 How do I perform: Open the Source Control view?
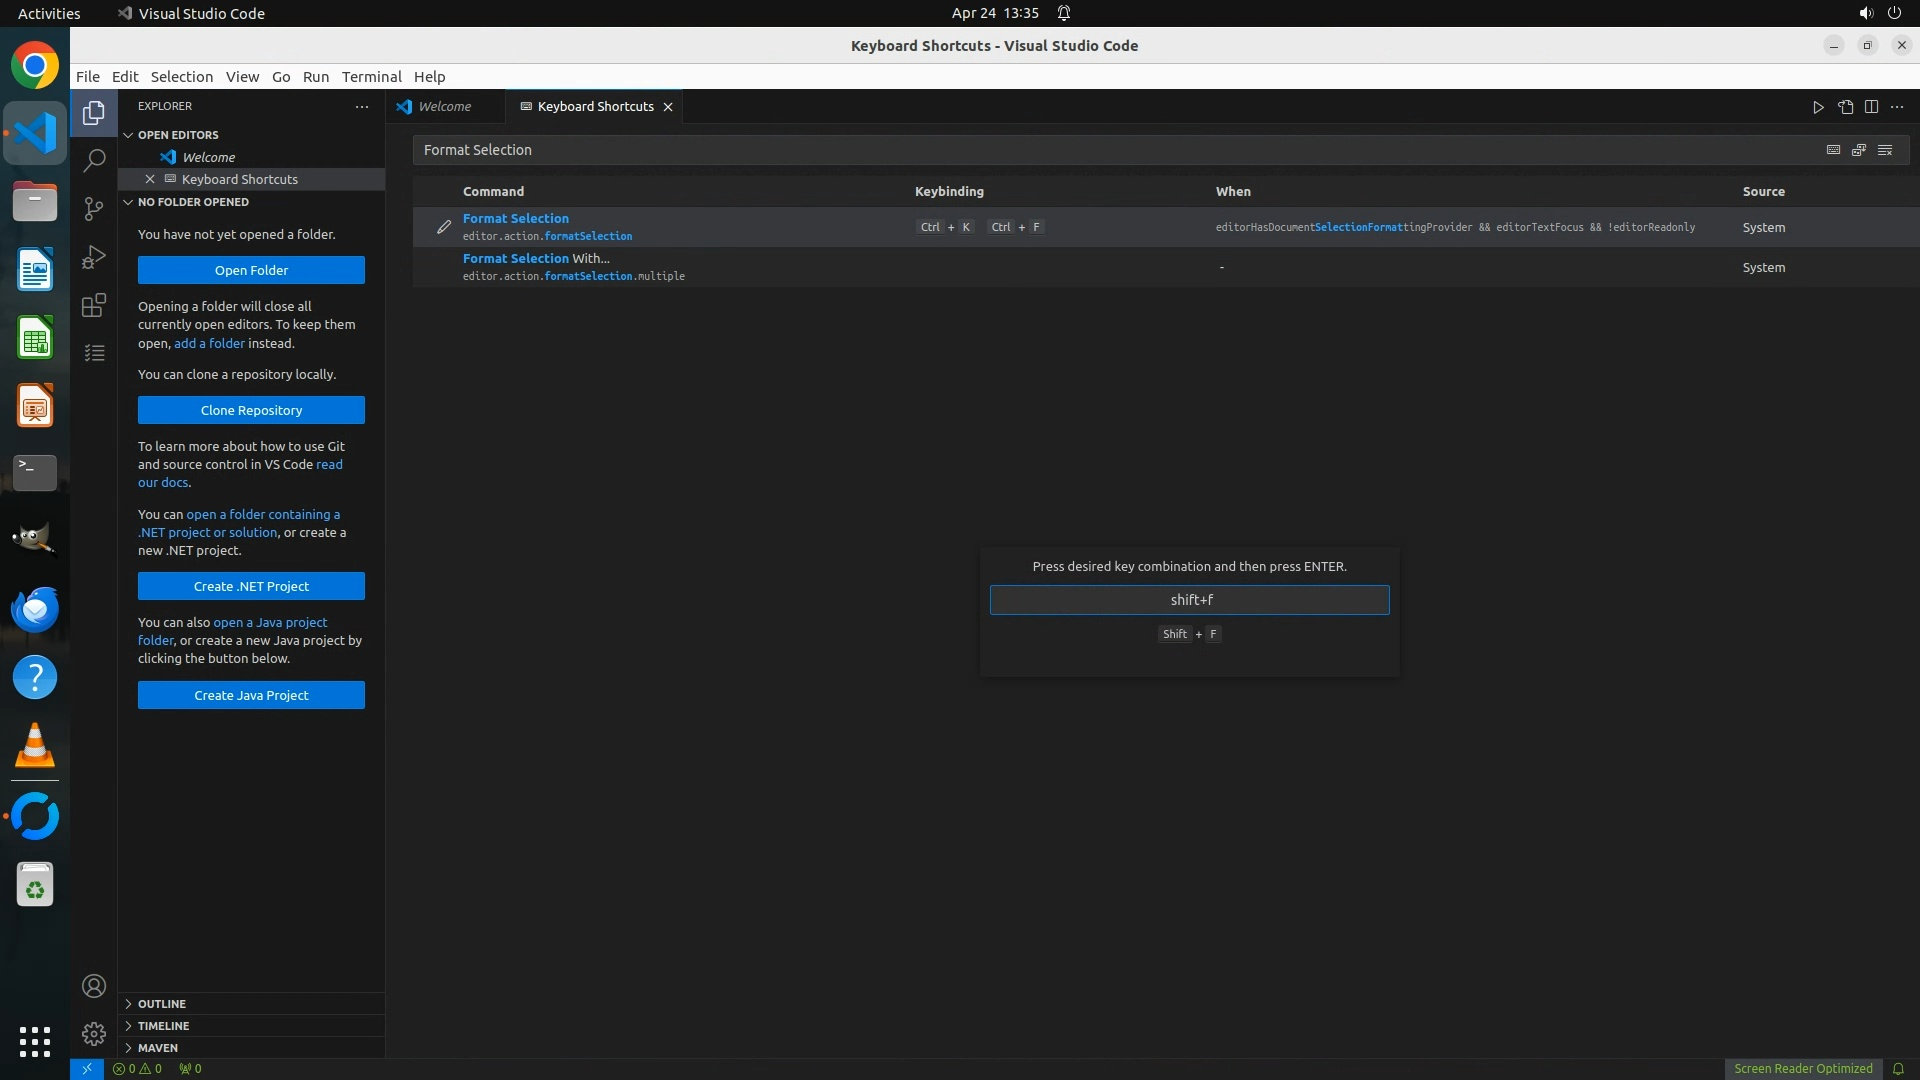tap(94, 208)
